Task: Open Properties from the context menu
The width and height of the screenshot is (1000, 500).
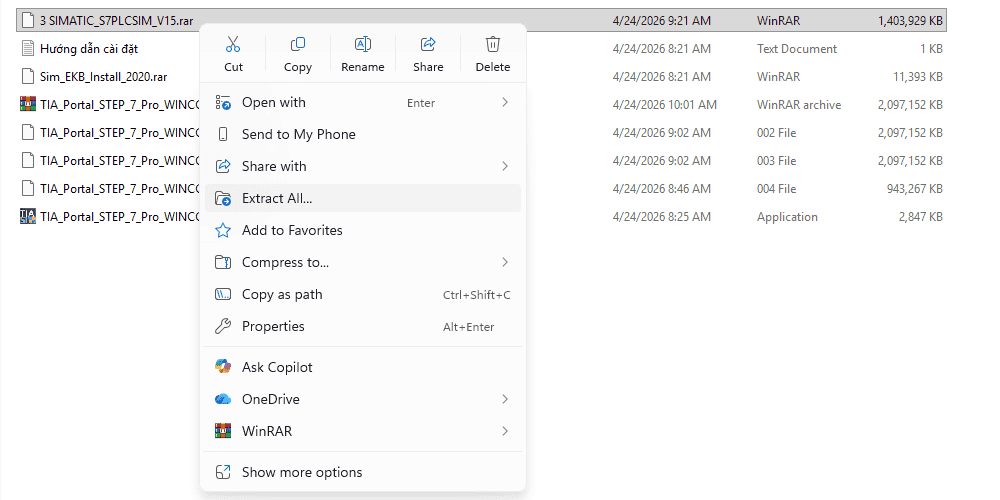Action: click(273, 326)
